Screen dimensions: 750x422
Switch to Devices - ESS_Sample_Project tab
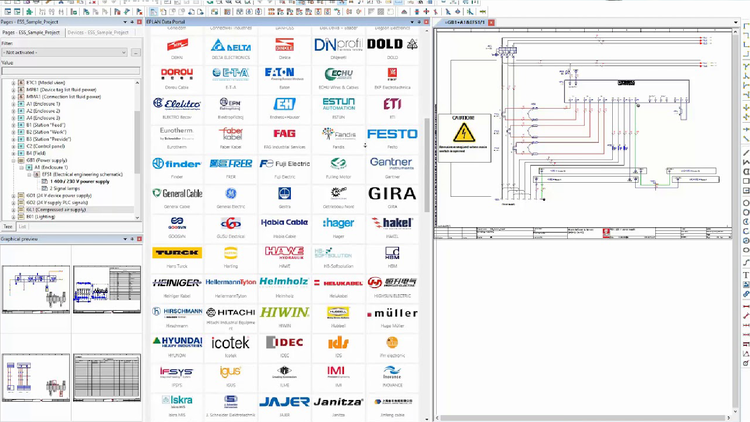98,32
